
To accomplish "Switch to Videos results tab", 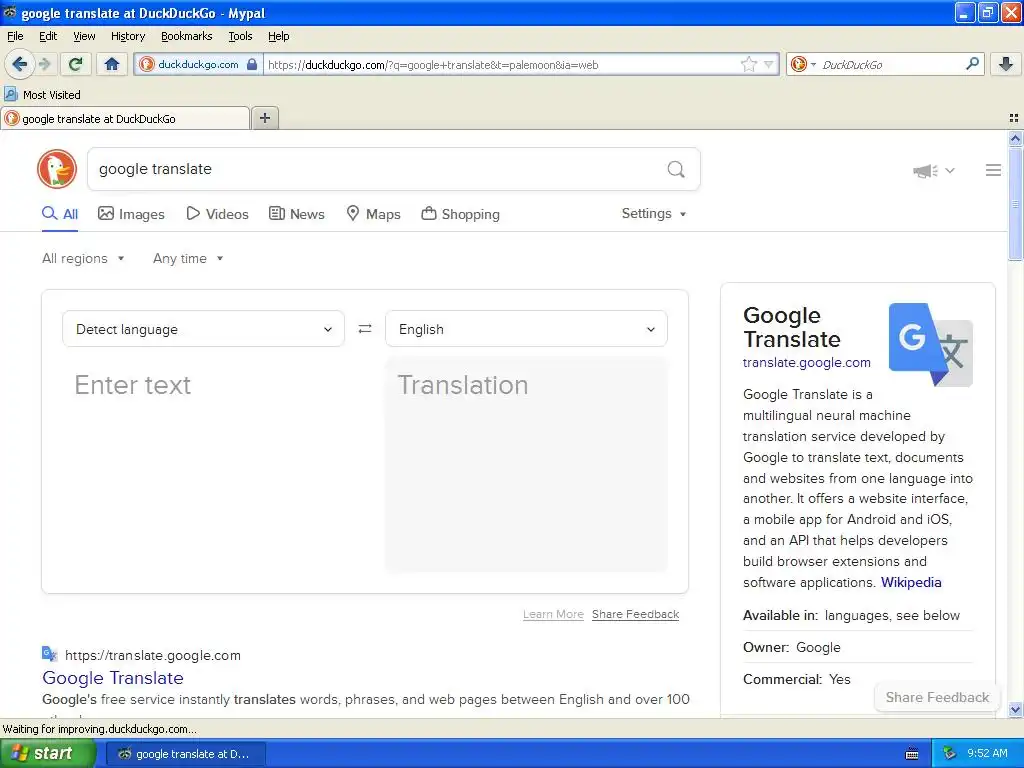I will [x=217, y=214].
